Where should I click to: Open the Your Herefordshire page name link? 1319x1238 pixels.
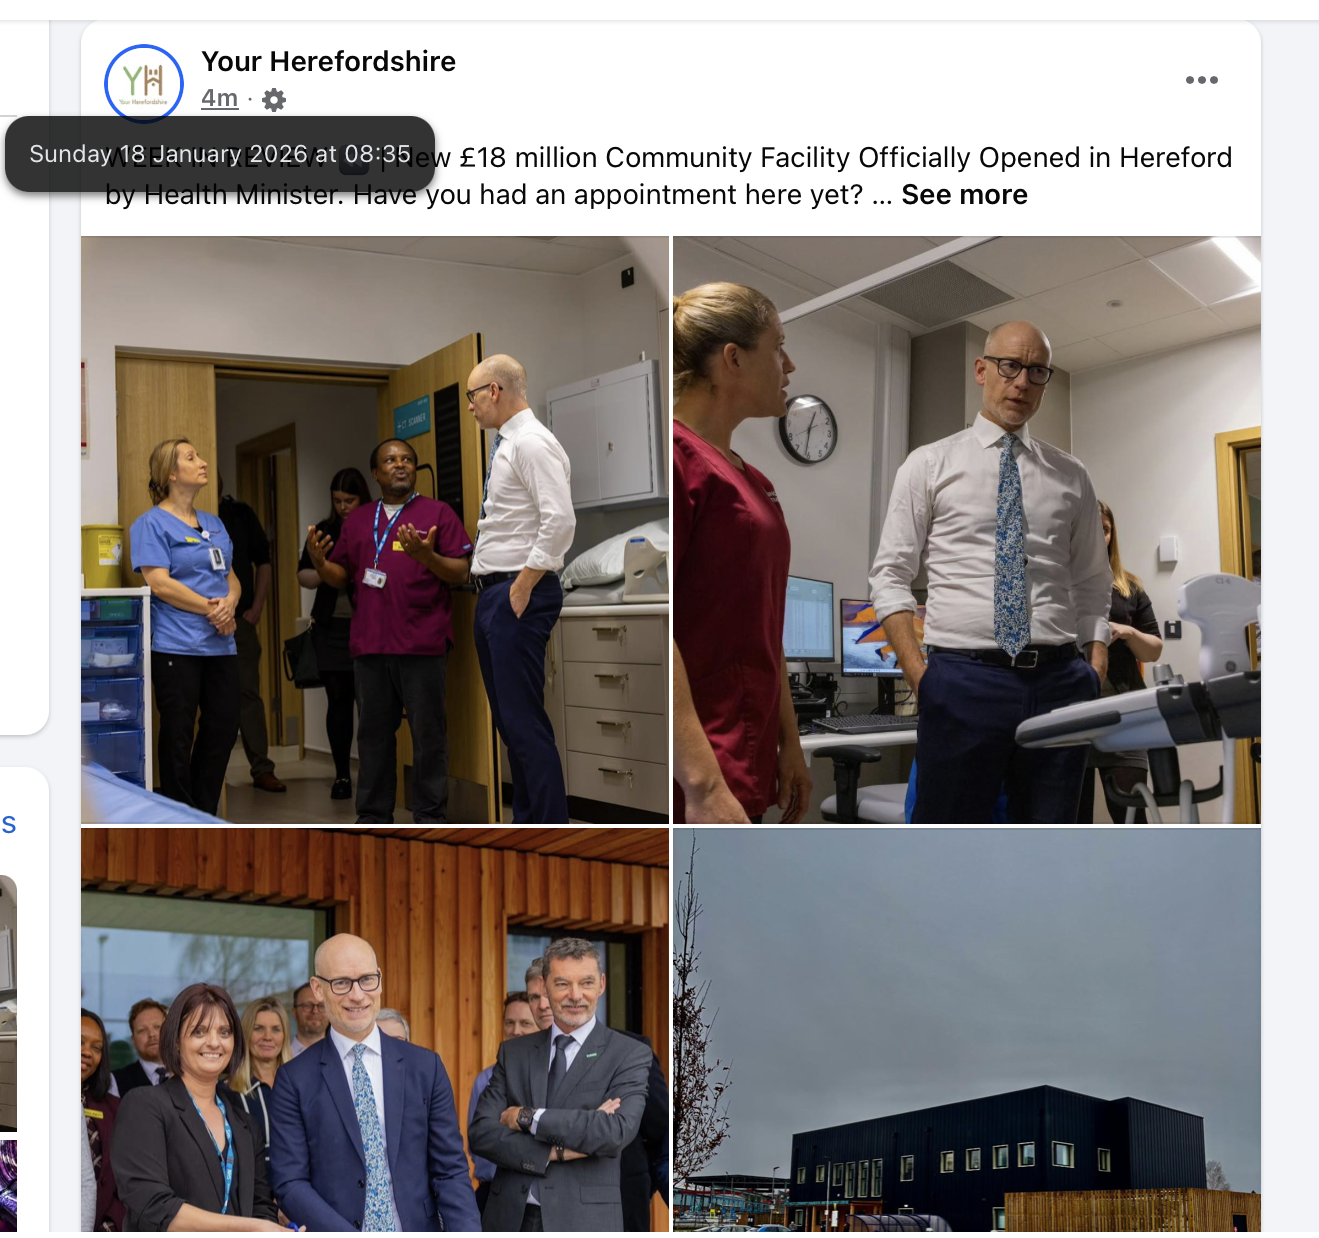coord(328,61)
